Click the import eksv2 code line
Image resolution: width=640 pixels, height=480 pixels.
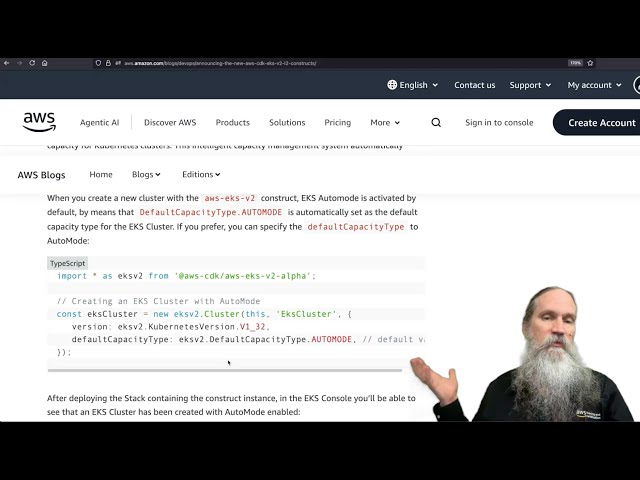pos(186,276)
